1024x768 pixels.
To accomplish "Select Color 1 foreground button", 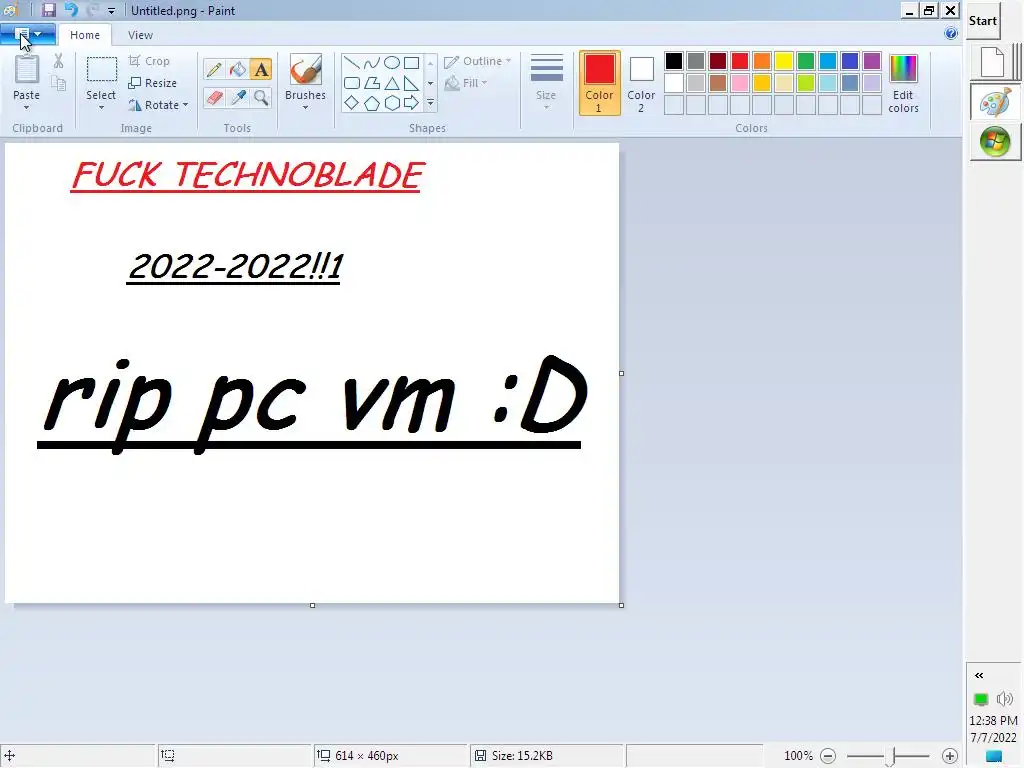I will (x=600, y=83).
